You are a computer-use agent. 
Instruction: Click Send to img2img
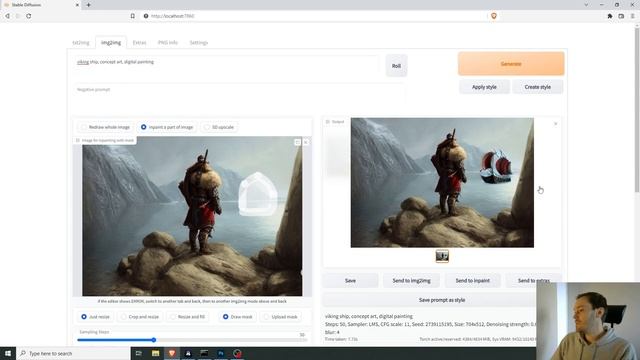click(x=411, y=281)
